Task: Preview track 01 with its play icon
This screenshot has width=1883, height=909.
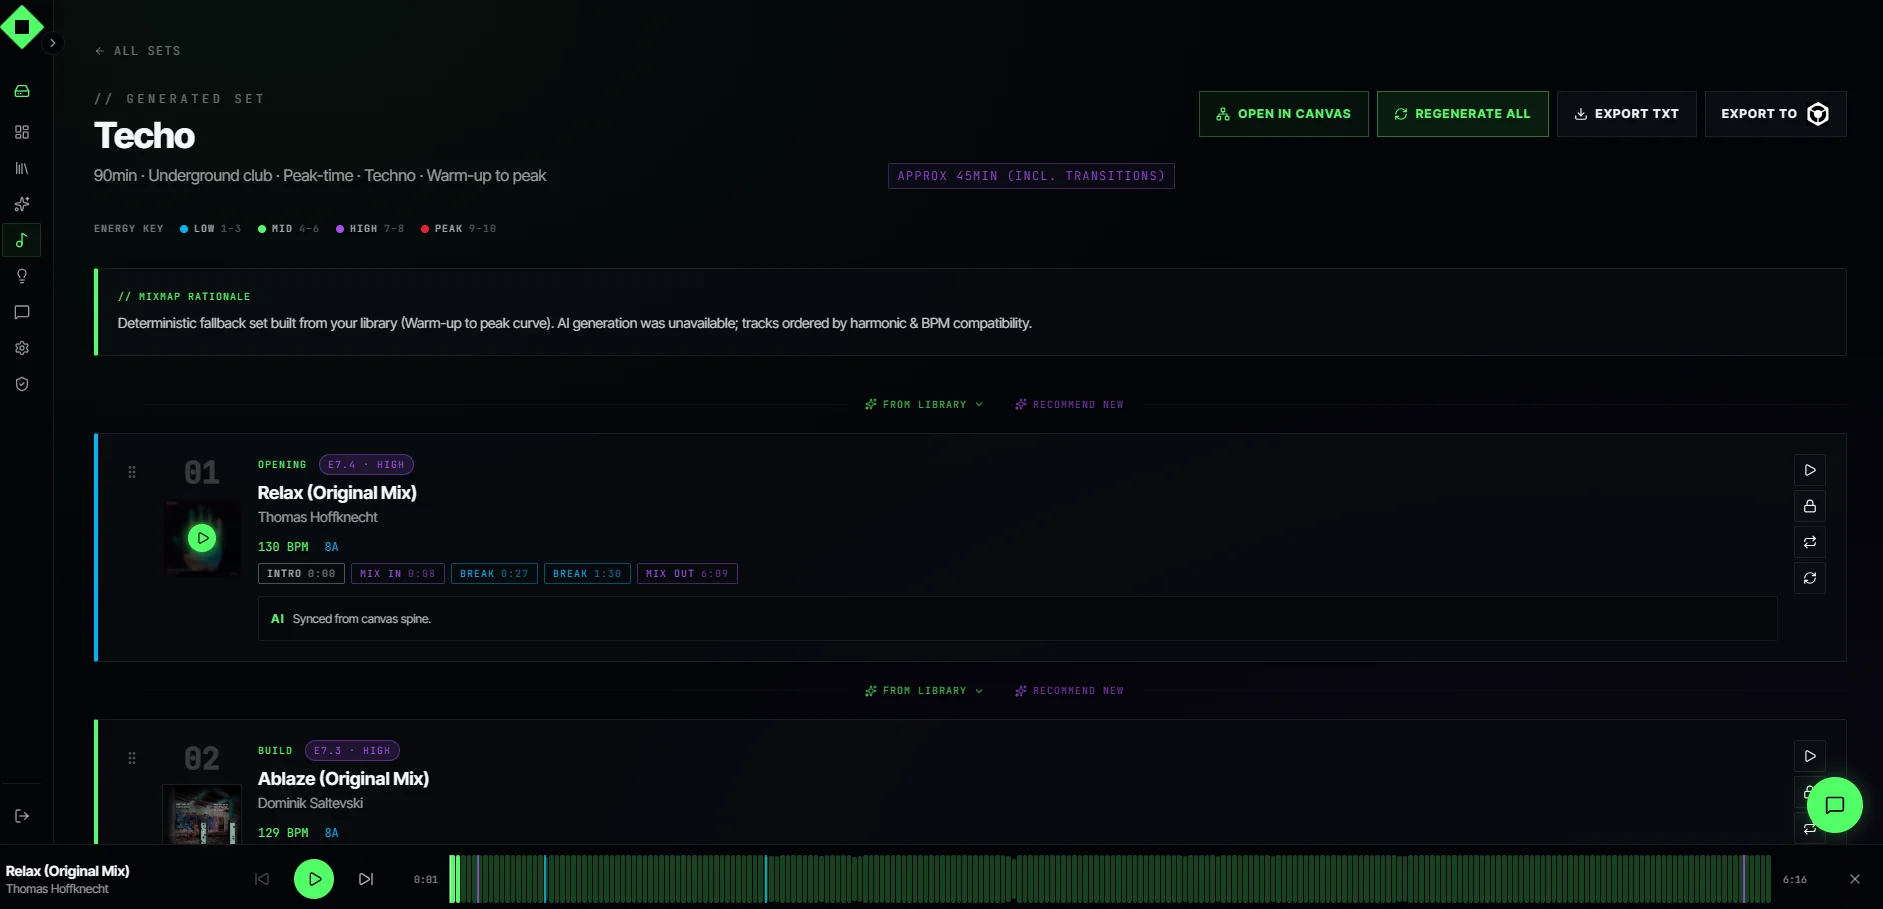Action: coord(1810,470)
